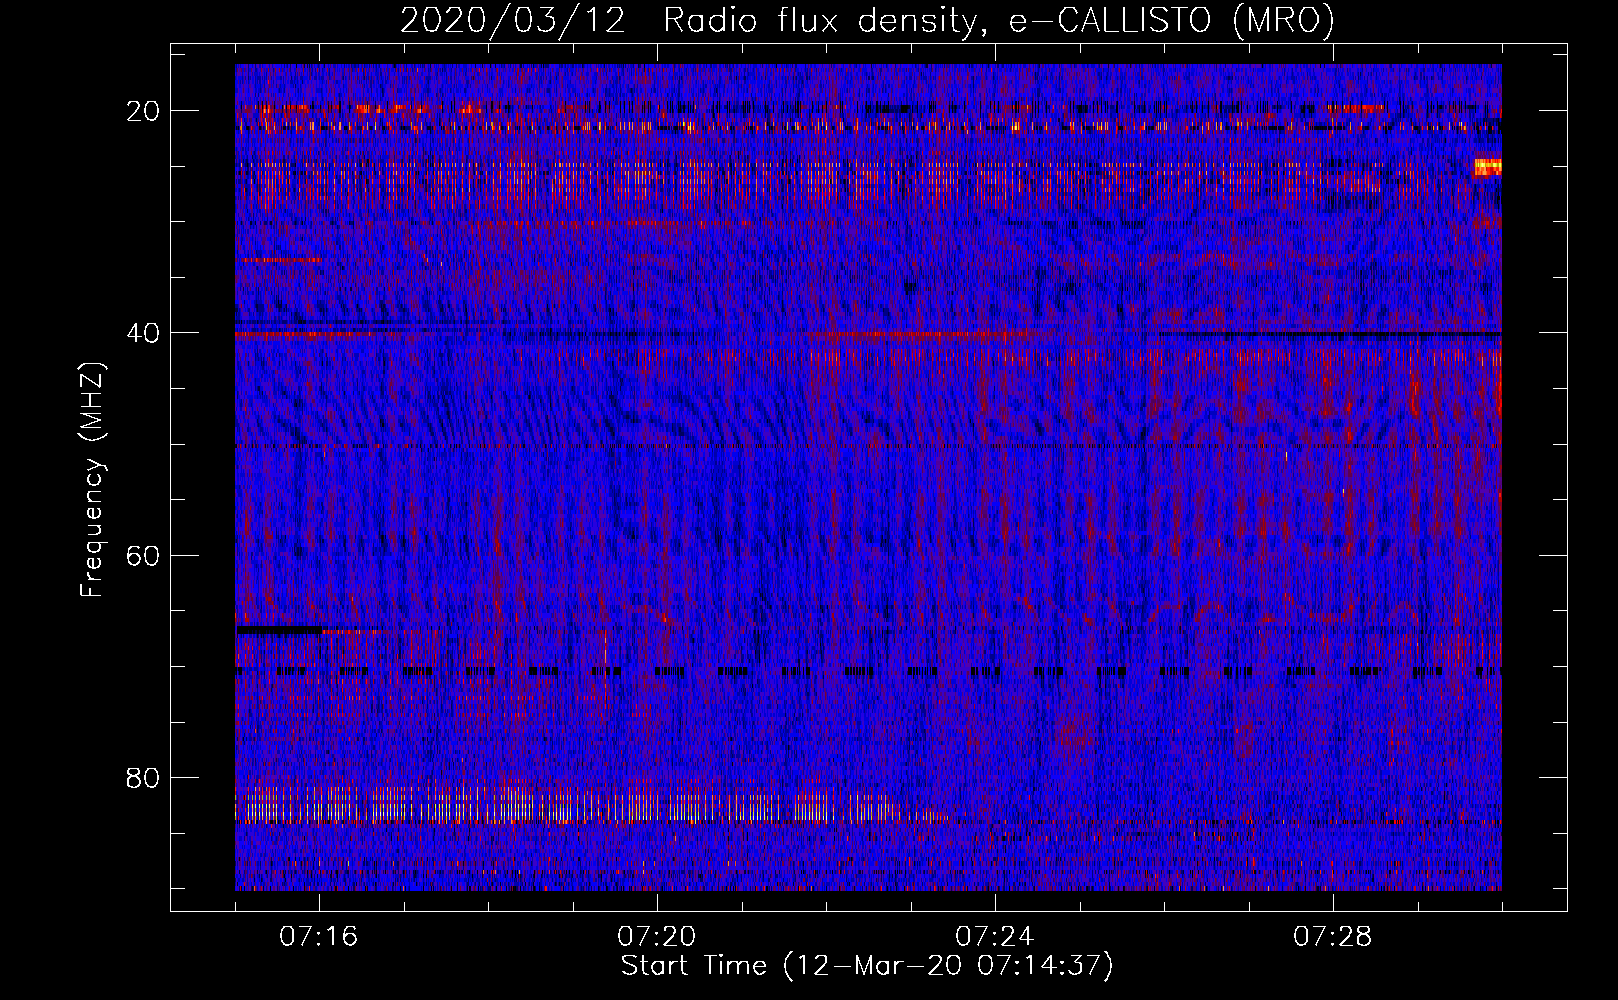Viewport: 1618px width, 1000px height.
Task: Click the 07:16 time tick label
Action: [x=319, y=936]
